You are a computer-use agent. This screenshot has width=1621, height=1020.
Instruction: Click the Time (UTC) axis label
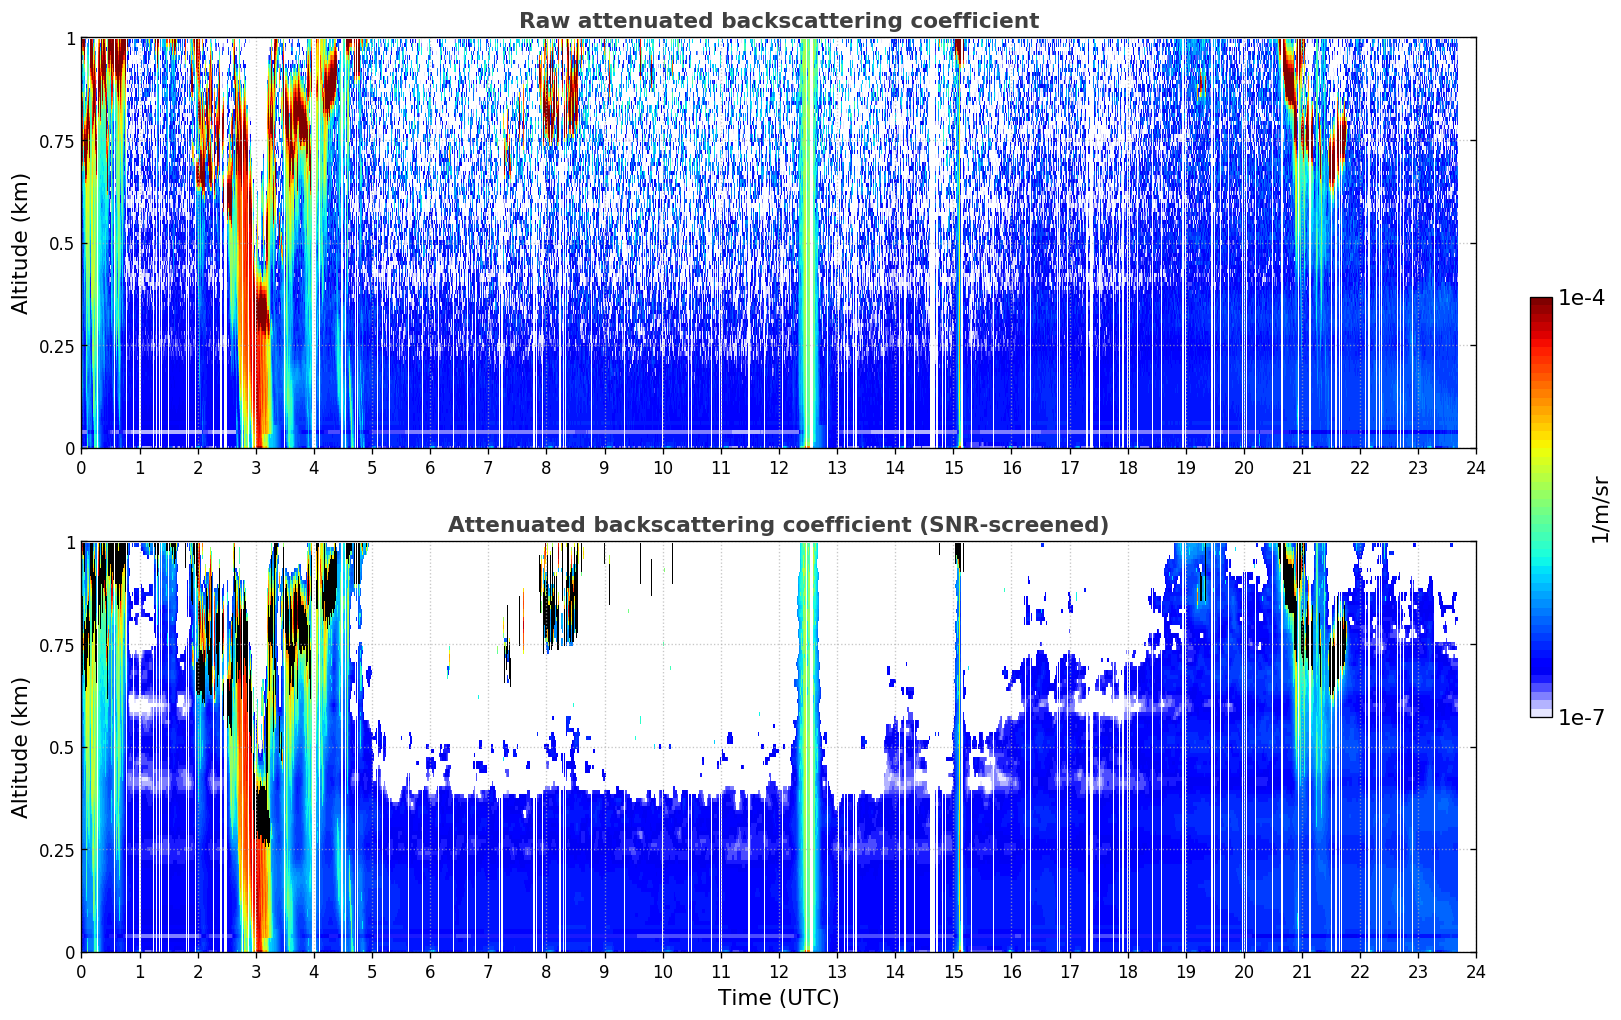778,998
